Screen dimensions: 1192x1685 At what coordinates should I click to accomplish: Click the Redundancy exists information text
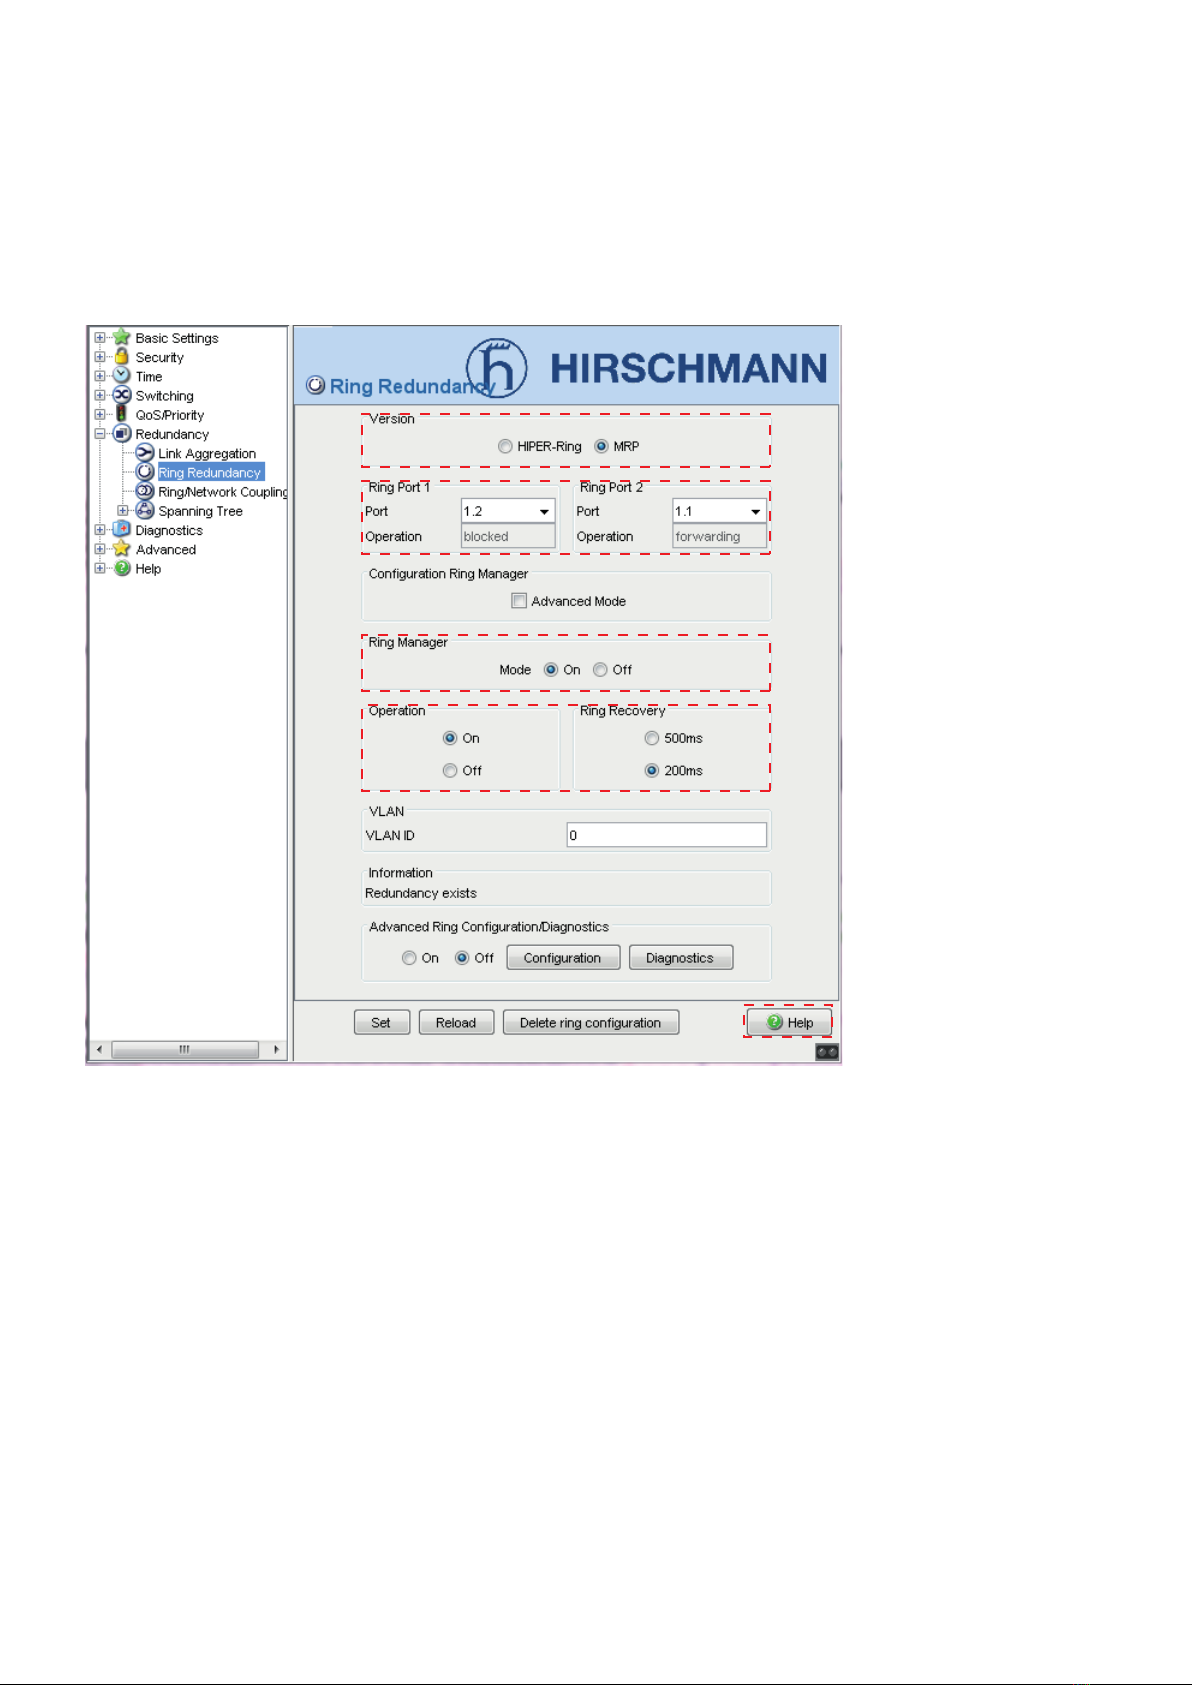[421, 893]
